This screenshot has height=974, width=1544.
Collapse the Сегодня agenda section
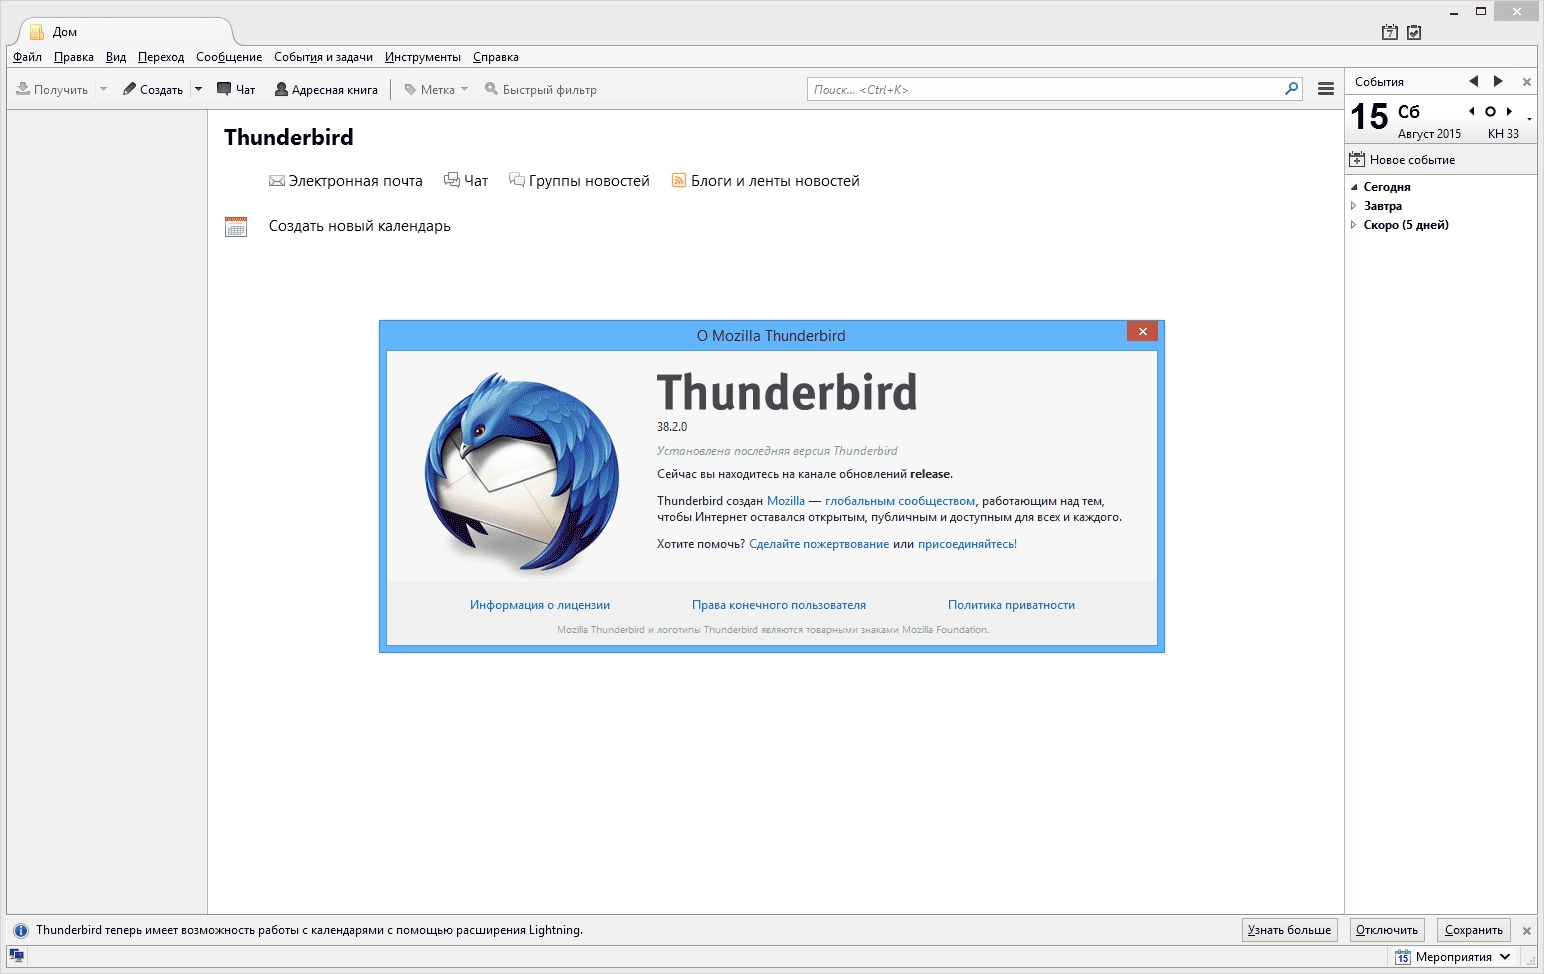click(x=1354, y=187)
